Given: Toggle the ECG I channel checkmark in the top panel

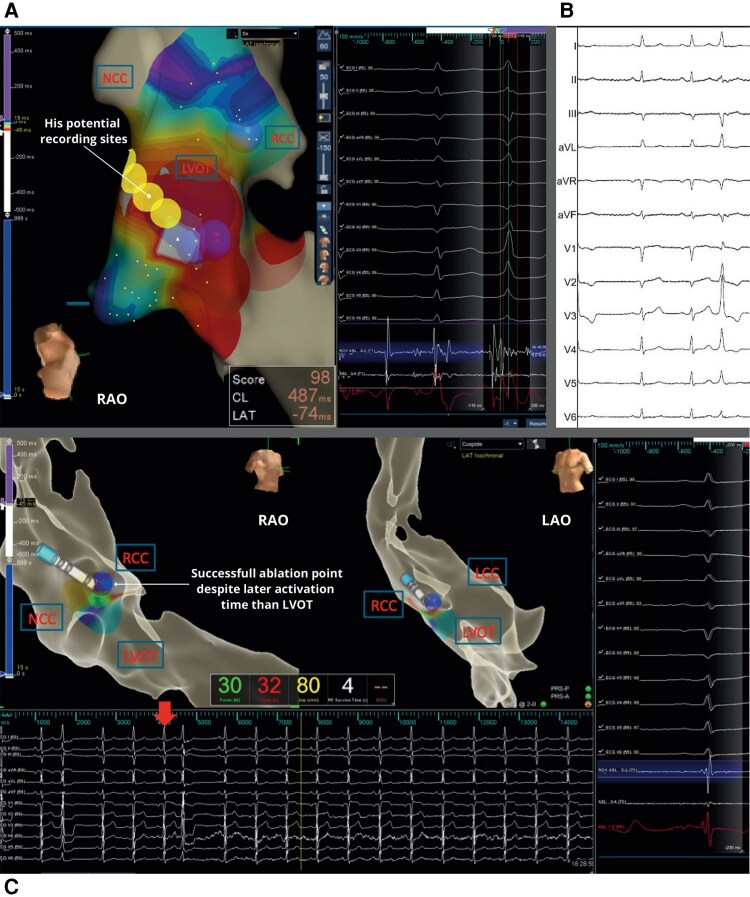Looking at the screenshot, I should coord(342,67).
